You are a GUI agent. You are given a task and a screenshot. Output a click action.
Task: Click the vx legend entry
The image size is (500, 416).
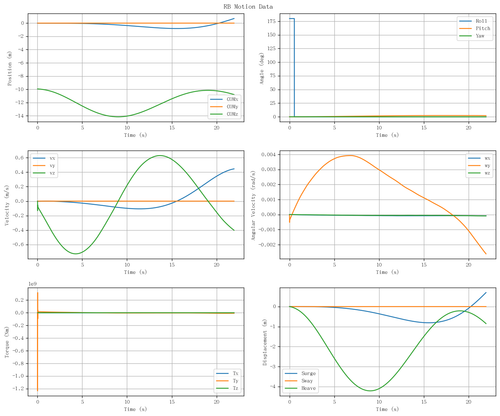[x=44, y=158]
